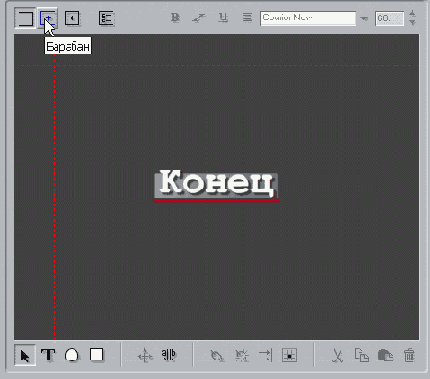Select the crawl title type button
Image resolution: width=430 pixels, height=379 pixels.
coord(72,18)
